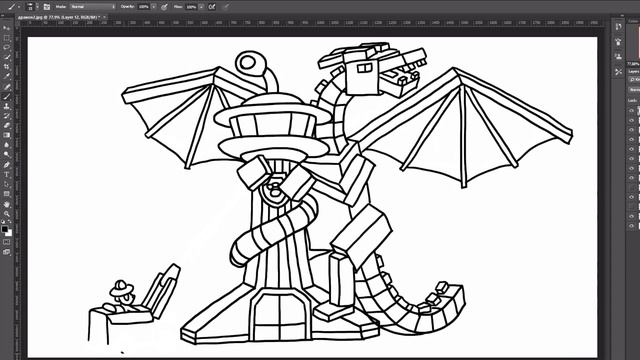Select the Dodge tool
Viewport: 640px width, 360px height.
pyautogui.click(x=7, y=155)
